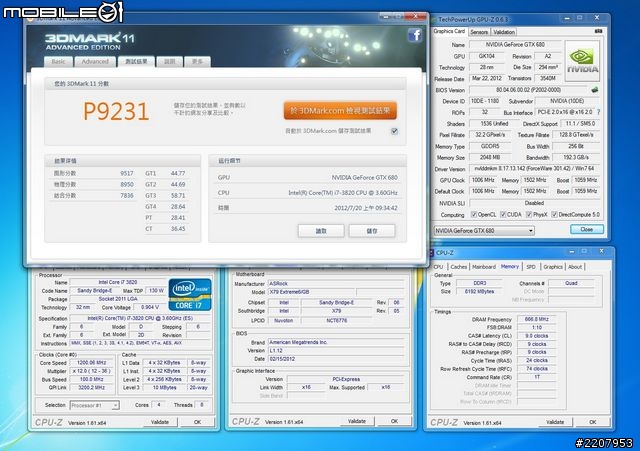Click the 讀取 load button in 3DMark
The image size is (640, 451).
[x=321, y=231]
